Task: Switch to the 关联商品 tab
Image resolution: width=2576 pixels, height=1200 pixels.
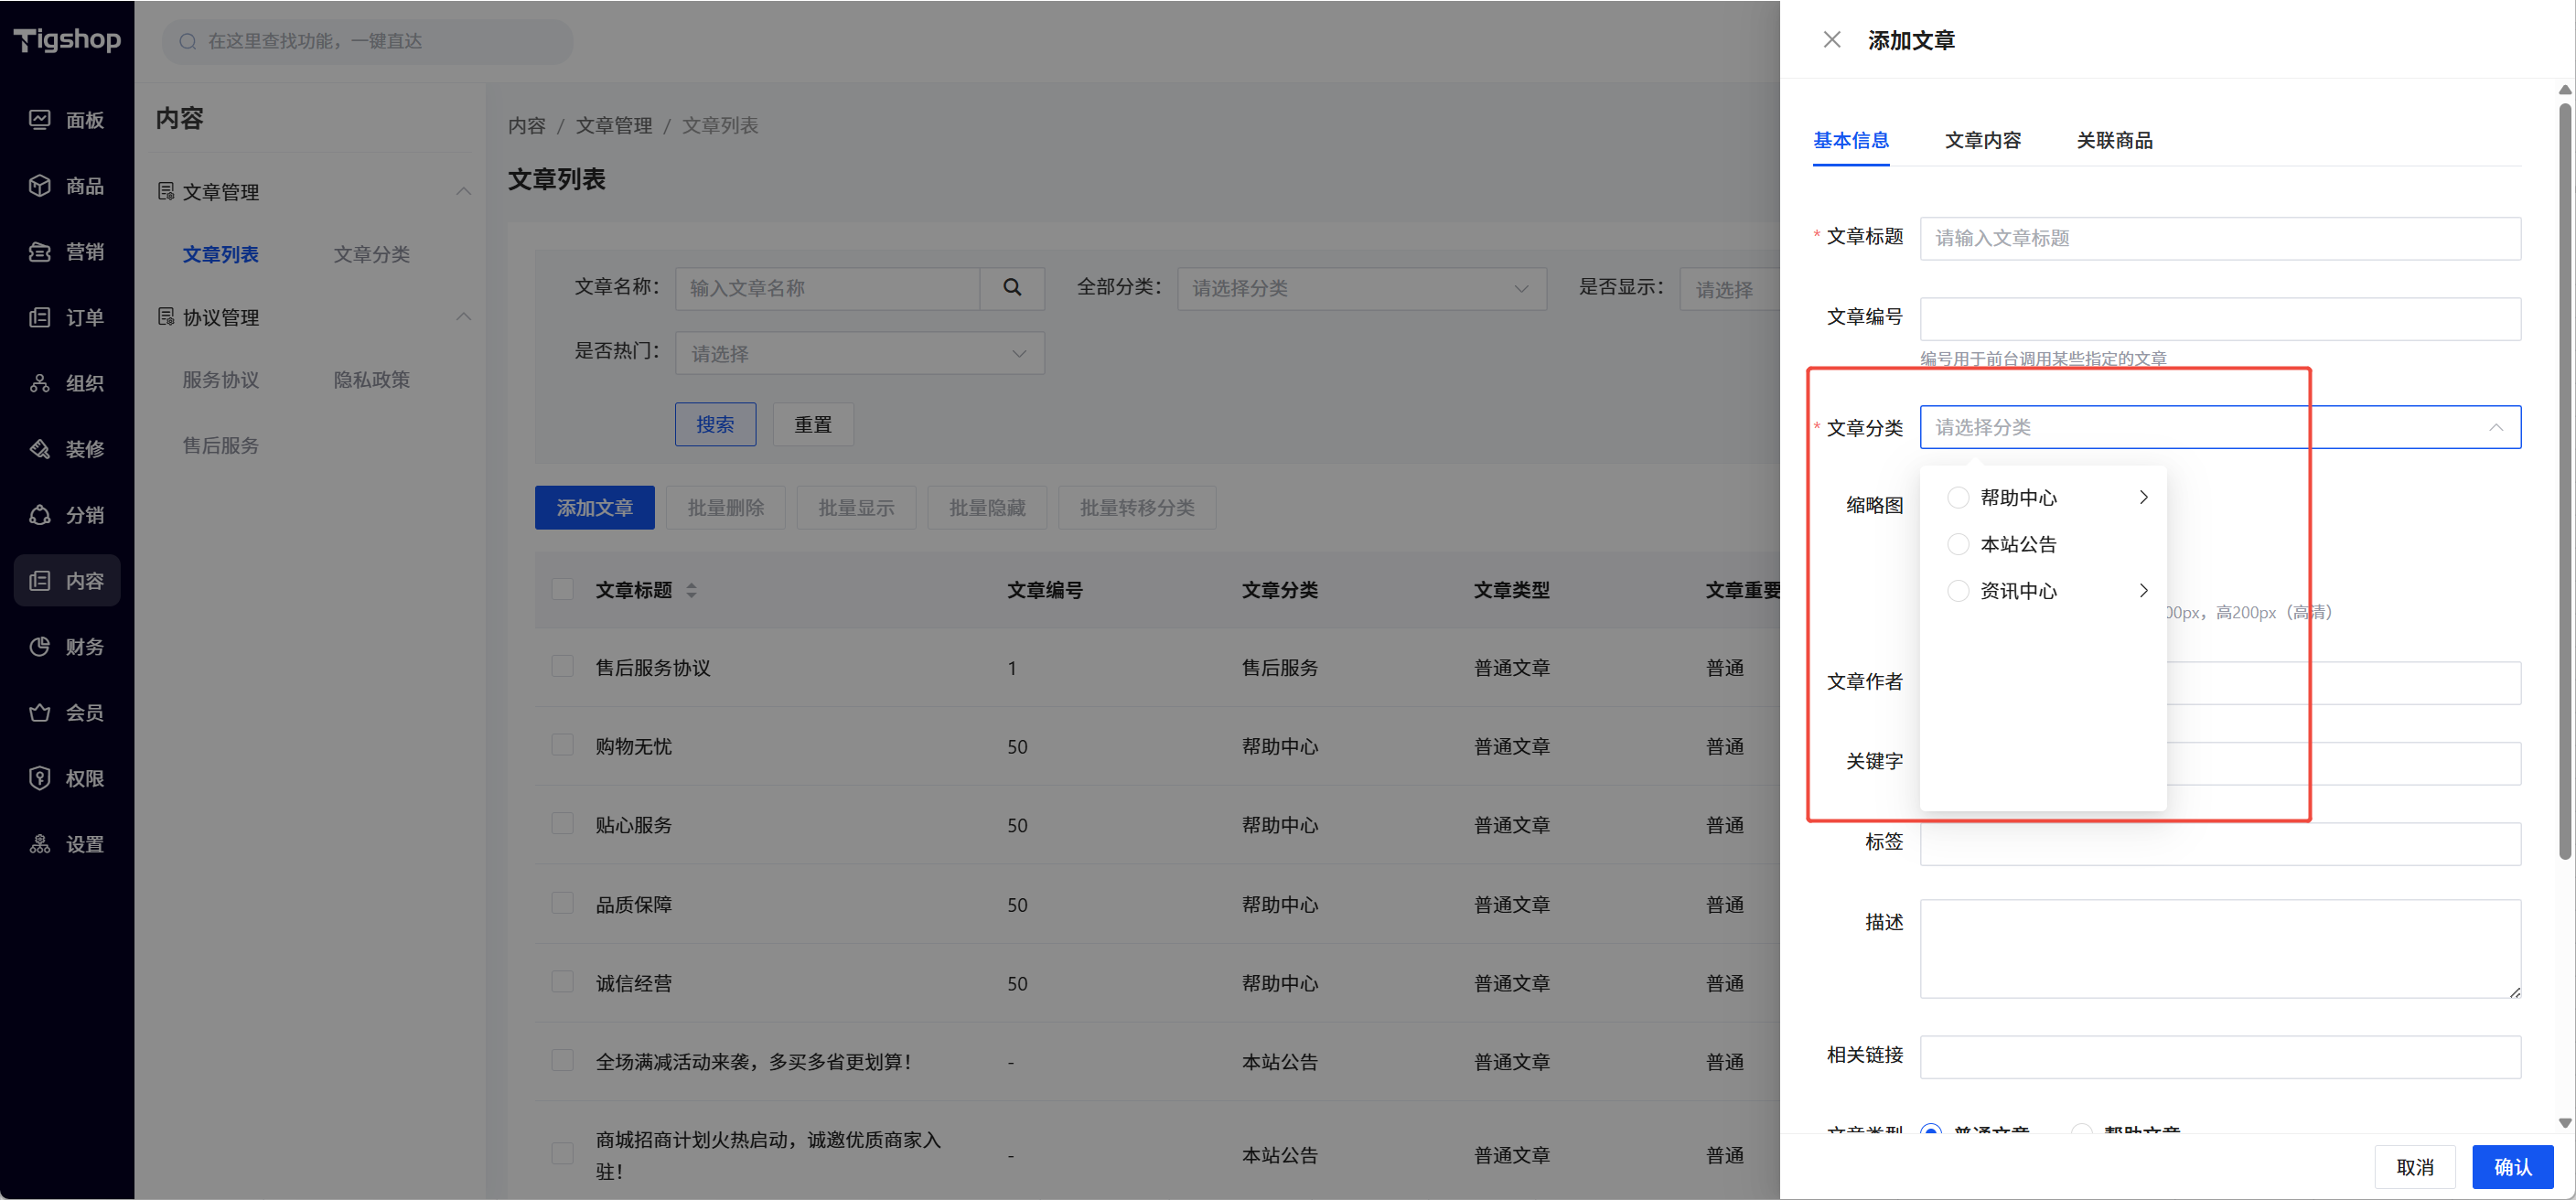Action: [x=2114, y=141]
